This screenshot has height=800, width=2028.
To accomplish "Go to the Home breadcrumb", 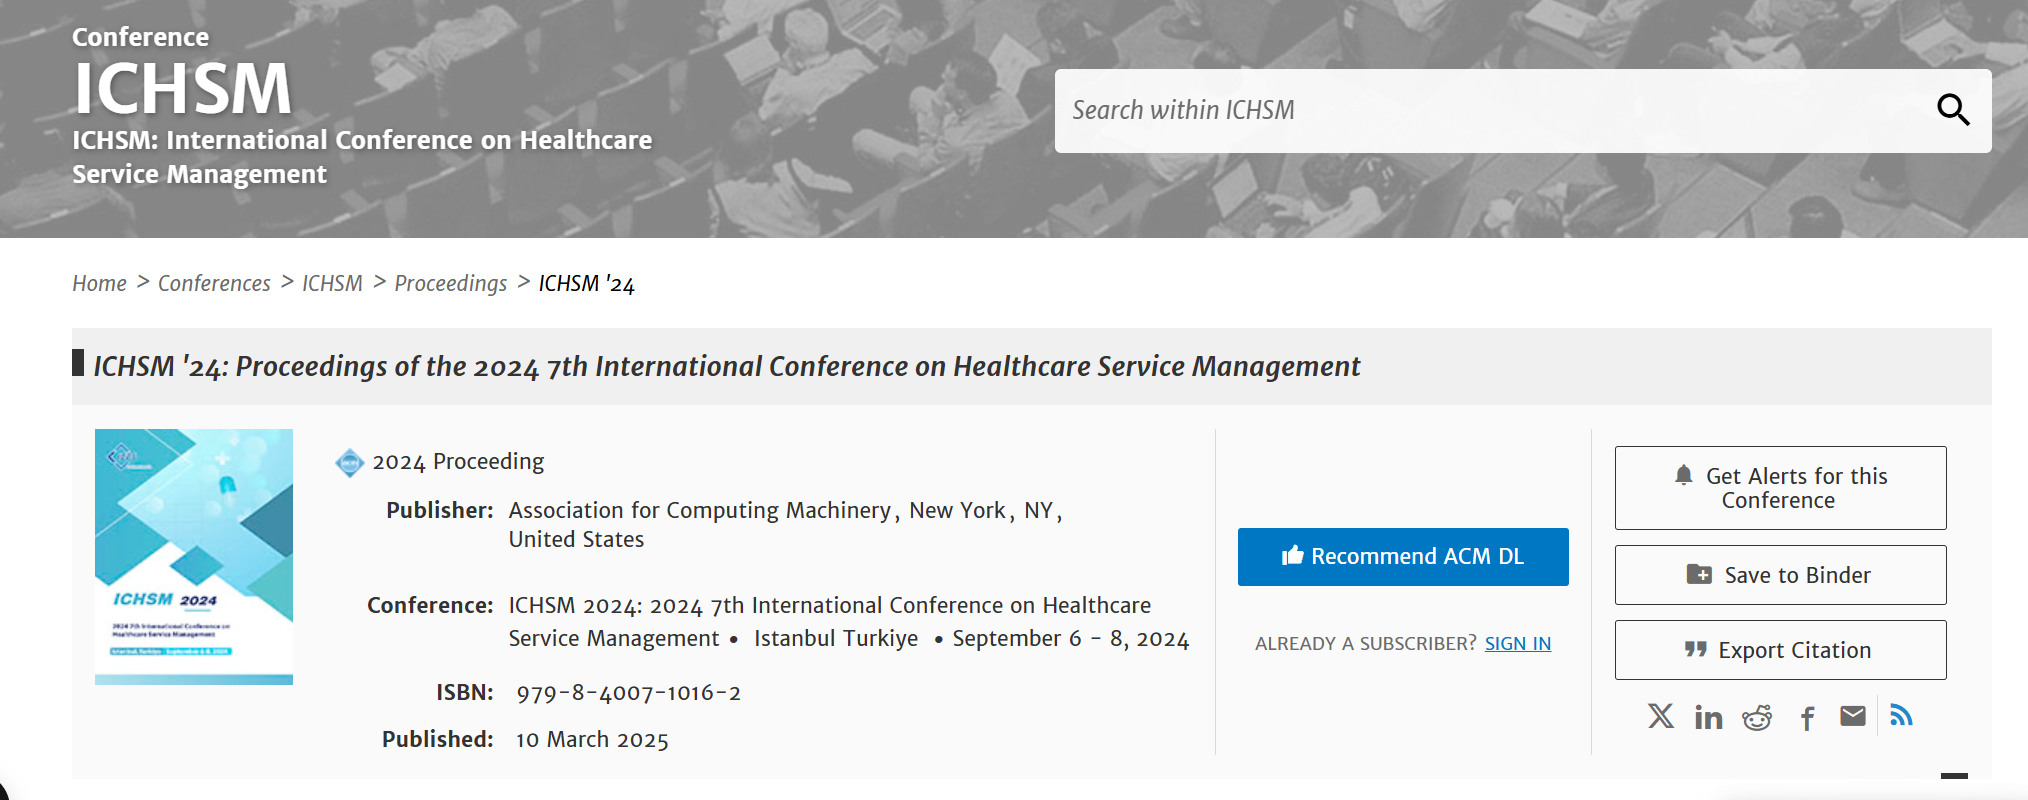I will 99,284.
